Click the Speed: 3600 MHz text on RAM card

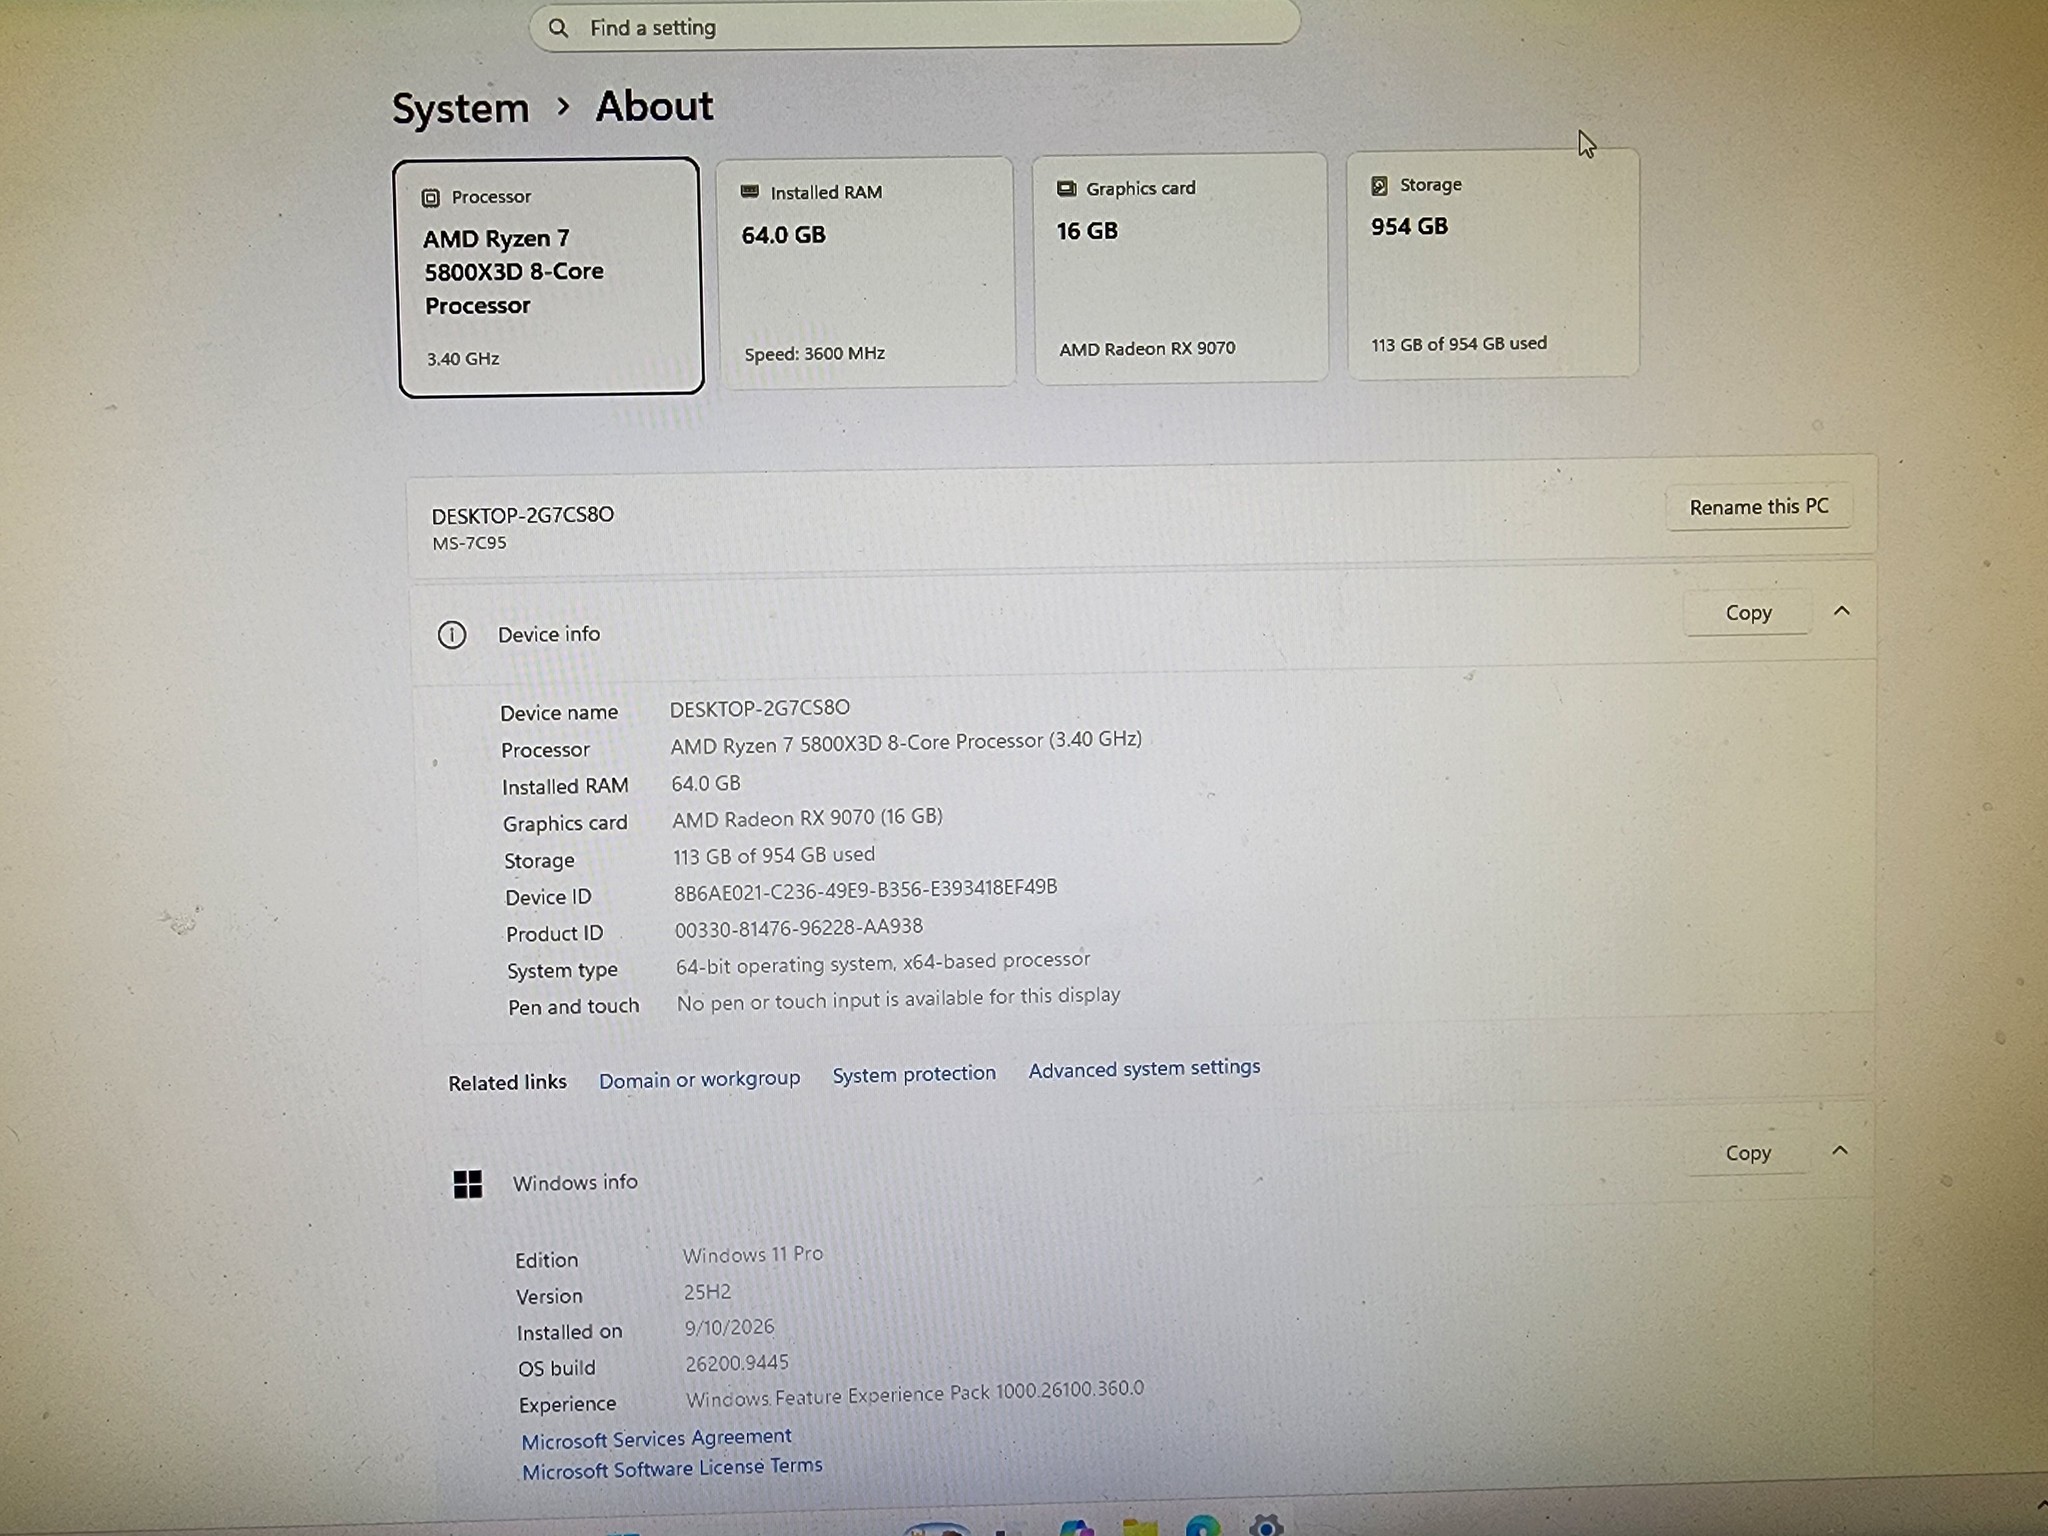(815, 354)
